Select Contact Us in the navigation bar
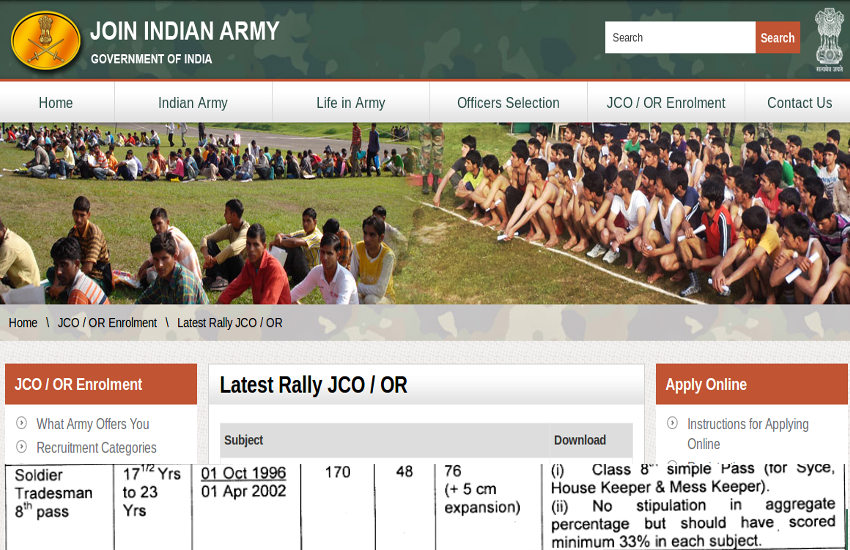Viewport: 850px width, 550px height. tap(799, 103)
